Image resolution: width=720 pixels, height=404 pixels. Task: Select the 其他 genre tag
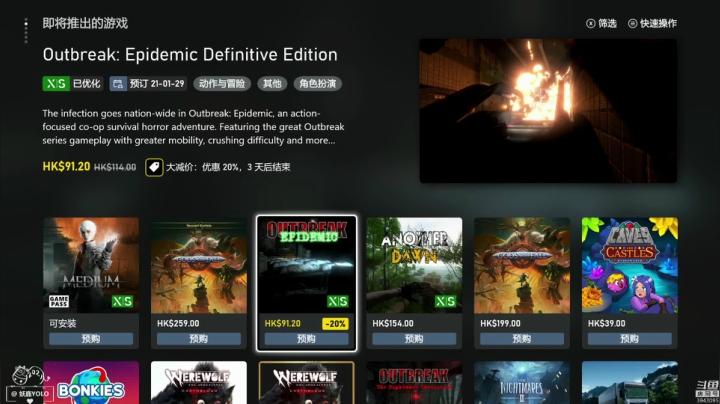click(x=272, y=84)
